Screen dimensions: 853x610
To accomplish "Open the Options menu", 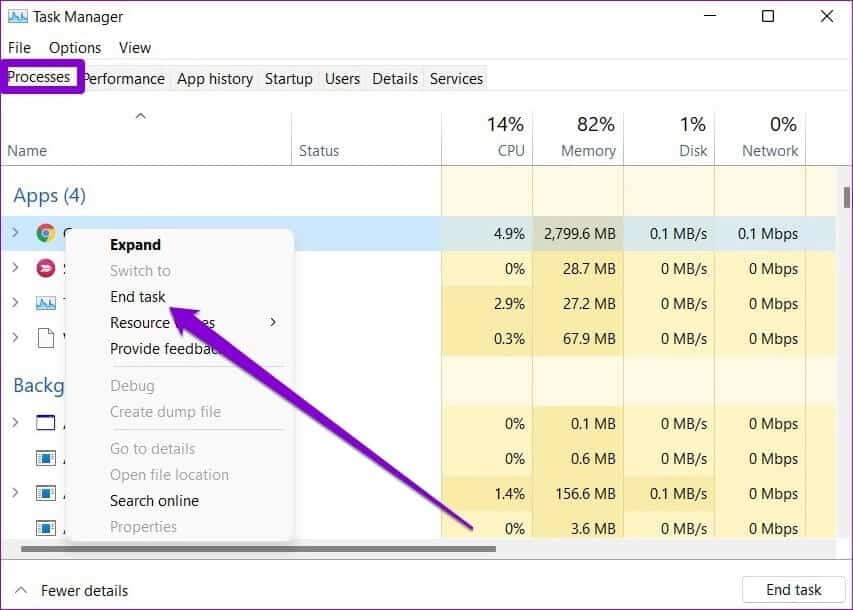I will click(x=75, y=48).
